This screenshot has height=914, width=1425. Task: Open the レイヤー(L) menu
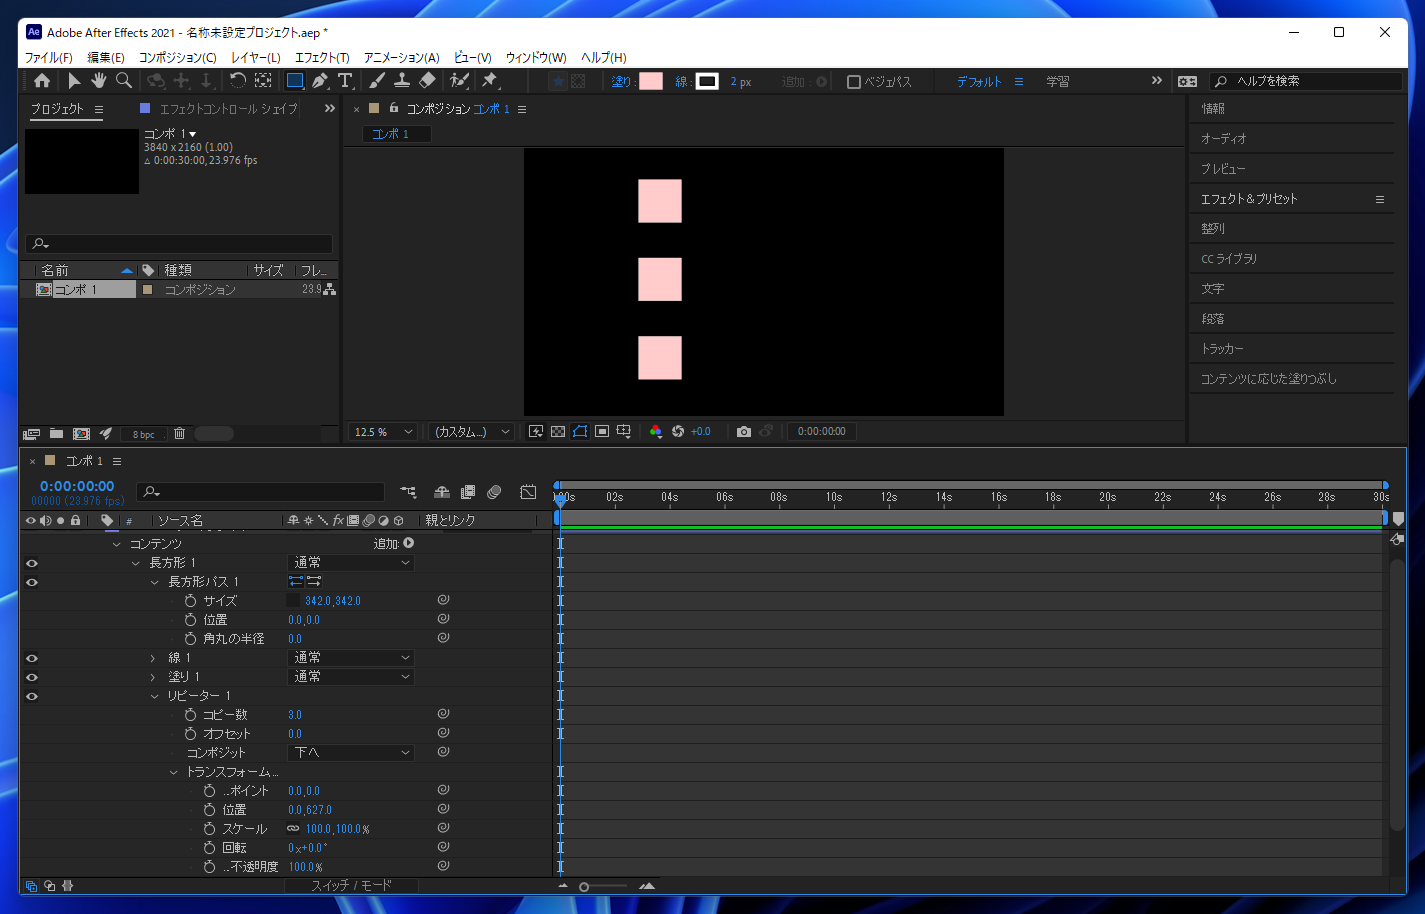pos(256,58)
